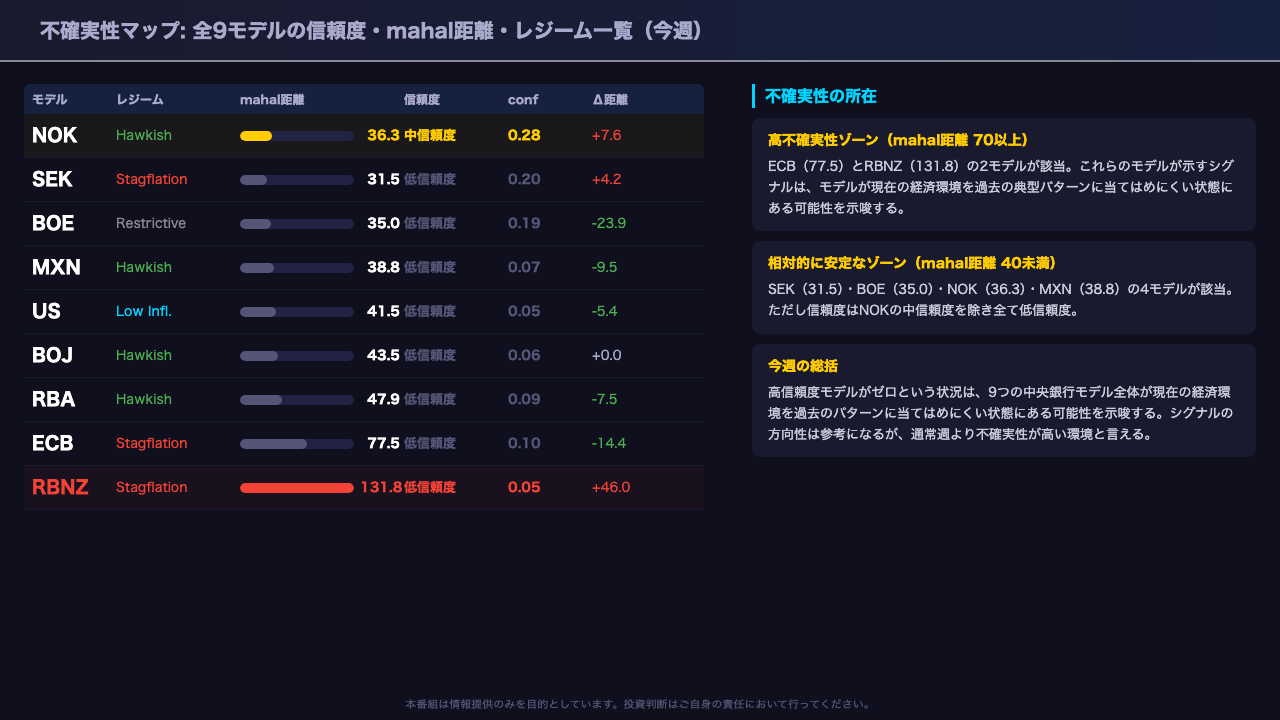
Task: Click the US model name
Action: (x=46, y=311)
